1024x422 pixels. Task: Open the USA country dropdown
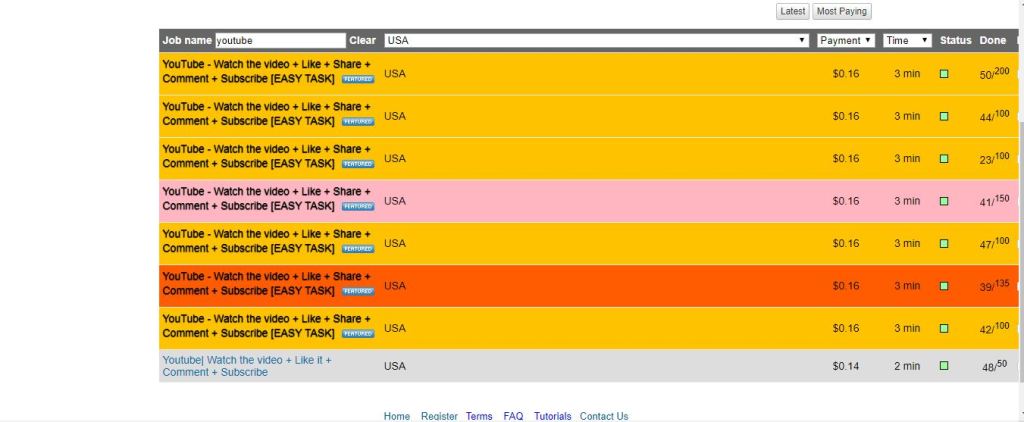point(596,40)
